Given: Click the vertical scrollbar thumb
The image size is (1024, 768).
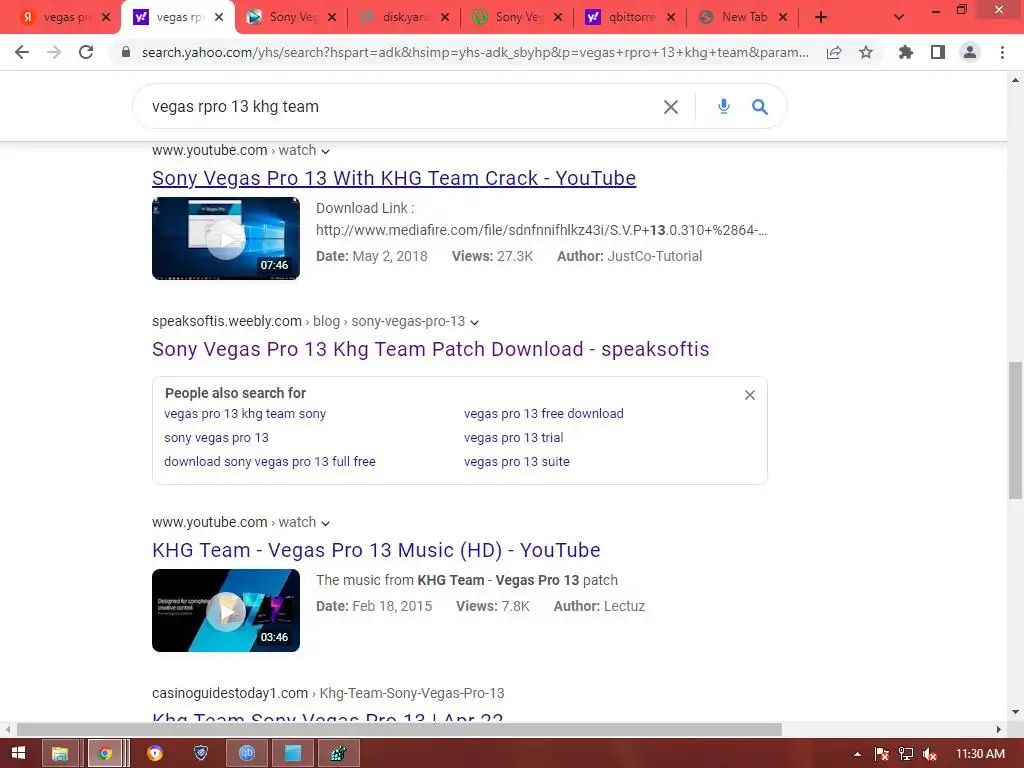Looking at the screenshot, I should coord(1016,430).
